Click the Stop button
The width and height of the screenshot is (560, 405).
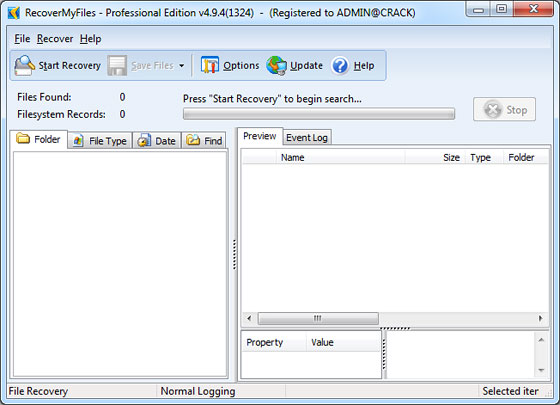504,110
